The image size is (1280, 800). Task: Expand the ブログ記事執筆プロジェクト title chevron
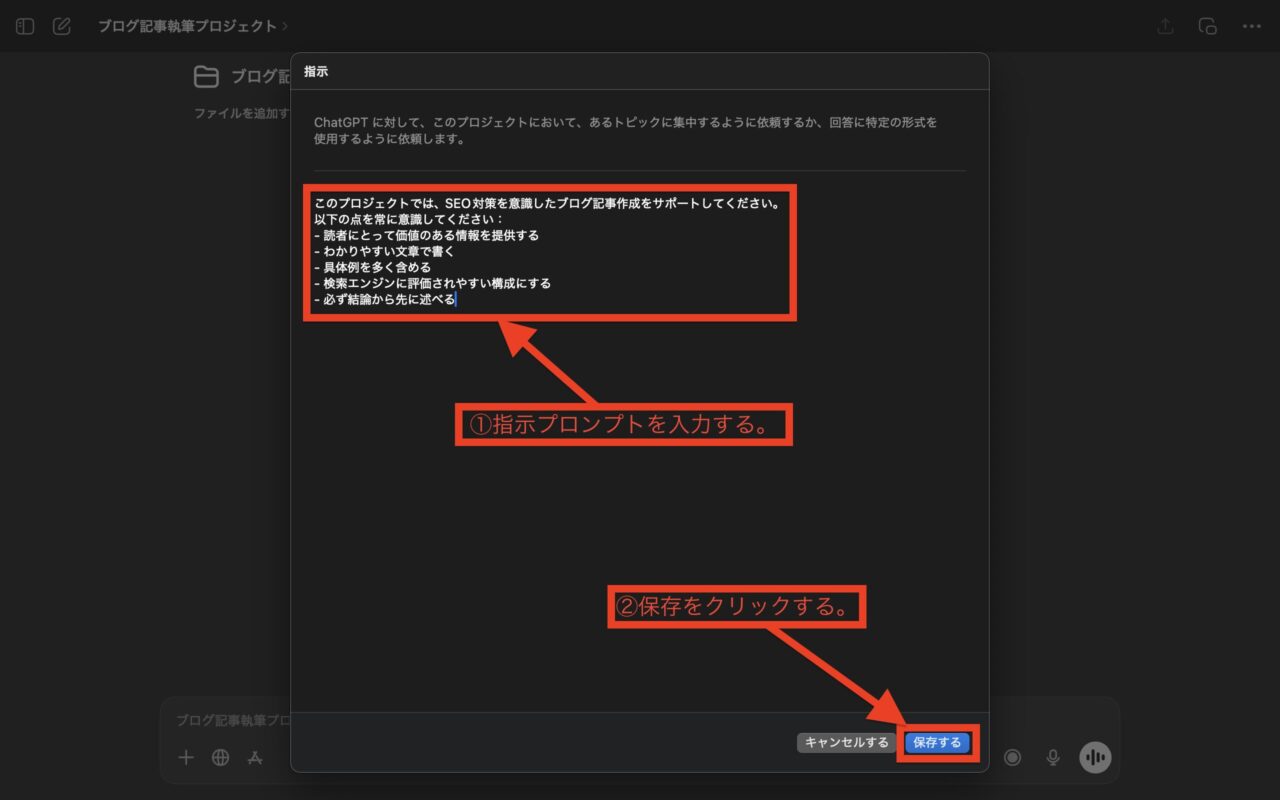pos(285,27)
